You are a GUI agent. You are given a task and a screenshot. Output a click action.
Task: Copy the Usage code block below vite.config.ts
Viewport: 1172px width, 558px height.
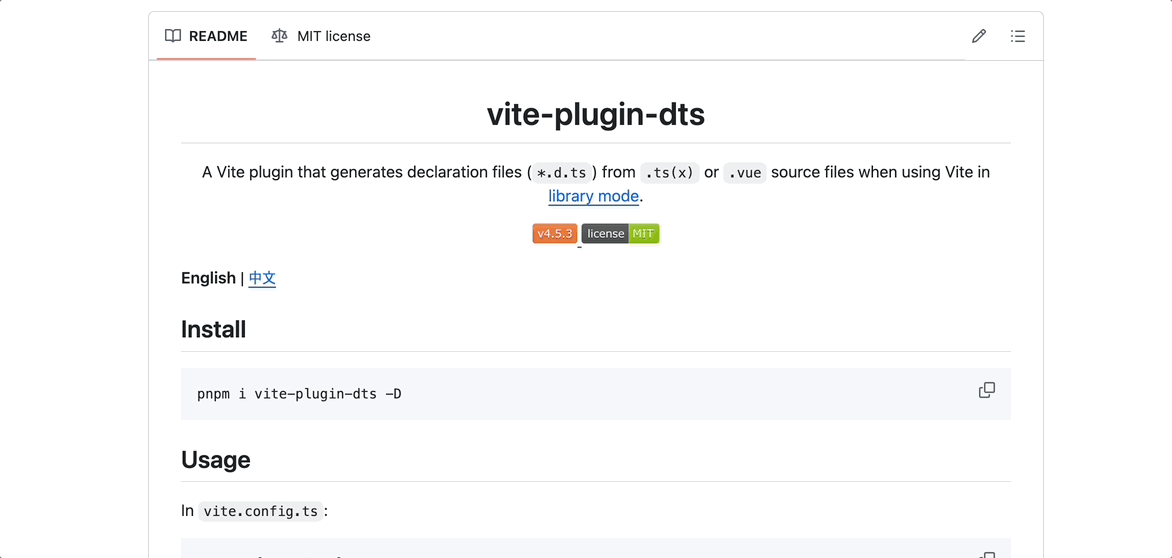pos(987,554)
